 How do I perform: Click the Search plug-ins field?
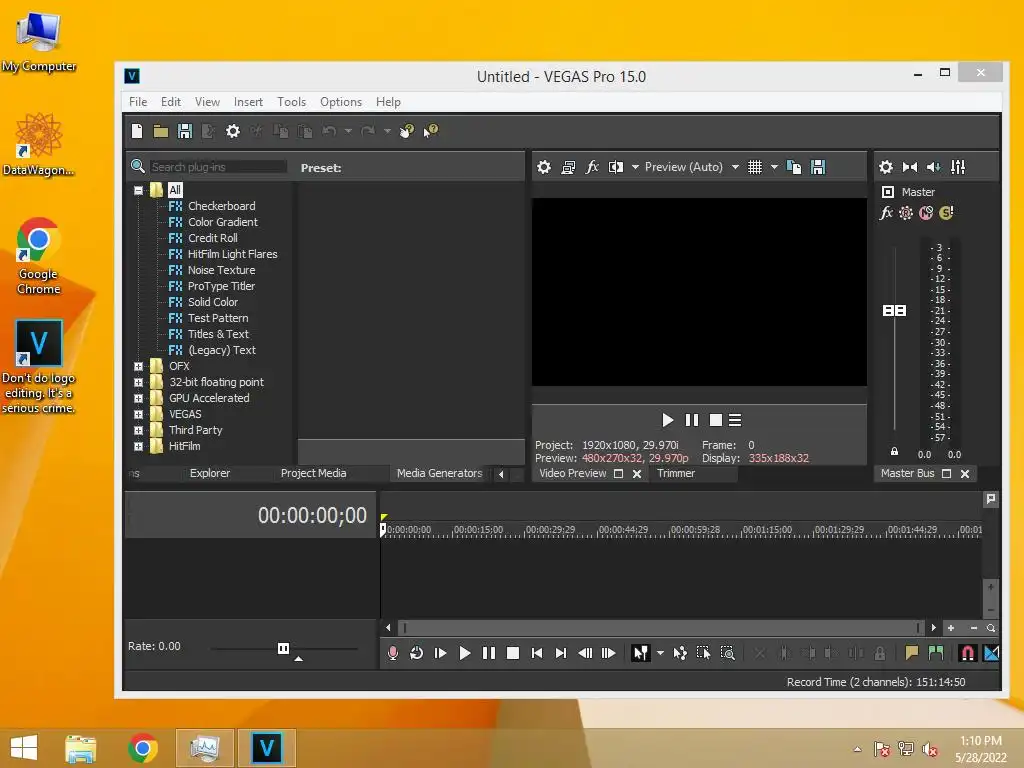click(217, 167)
